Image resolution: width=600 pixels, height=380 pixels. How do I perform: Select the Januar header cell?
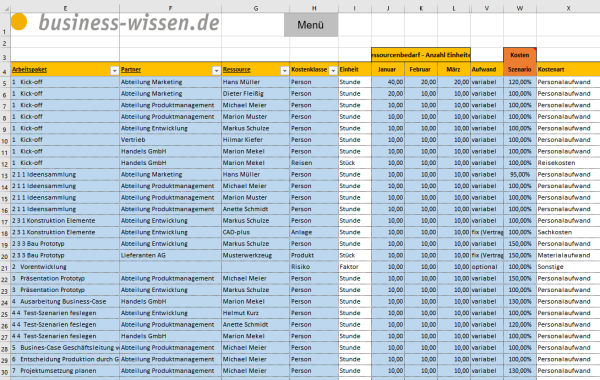pyautogui.click(x=388, y=69)
